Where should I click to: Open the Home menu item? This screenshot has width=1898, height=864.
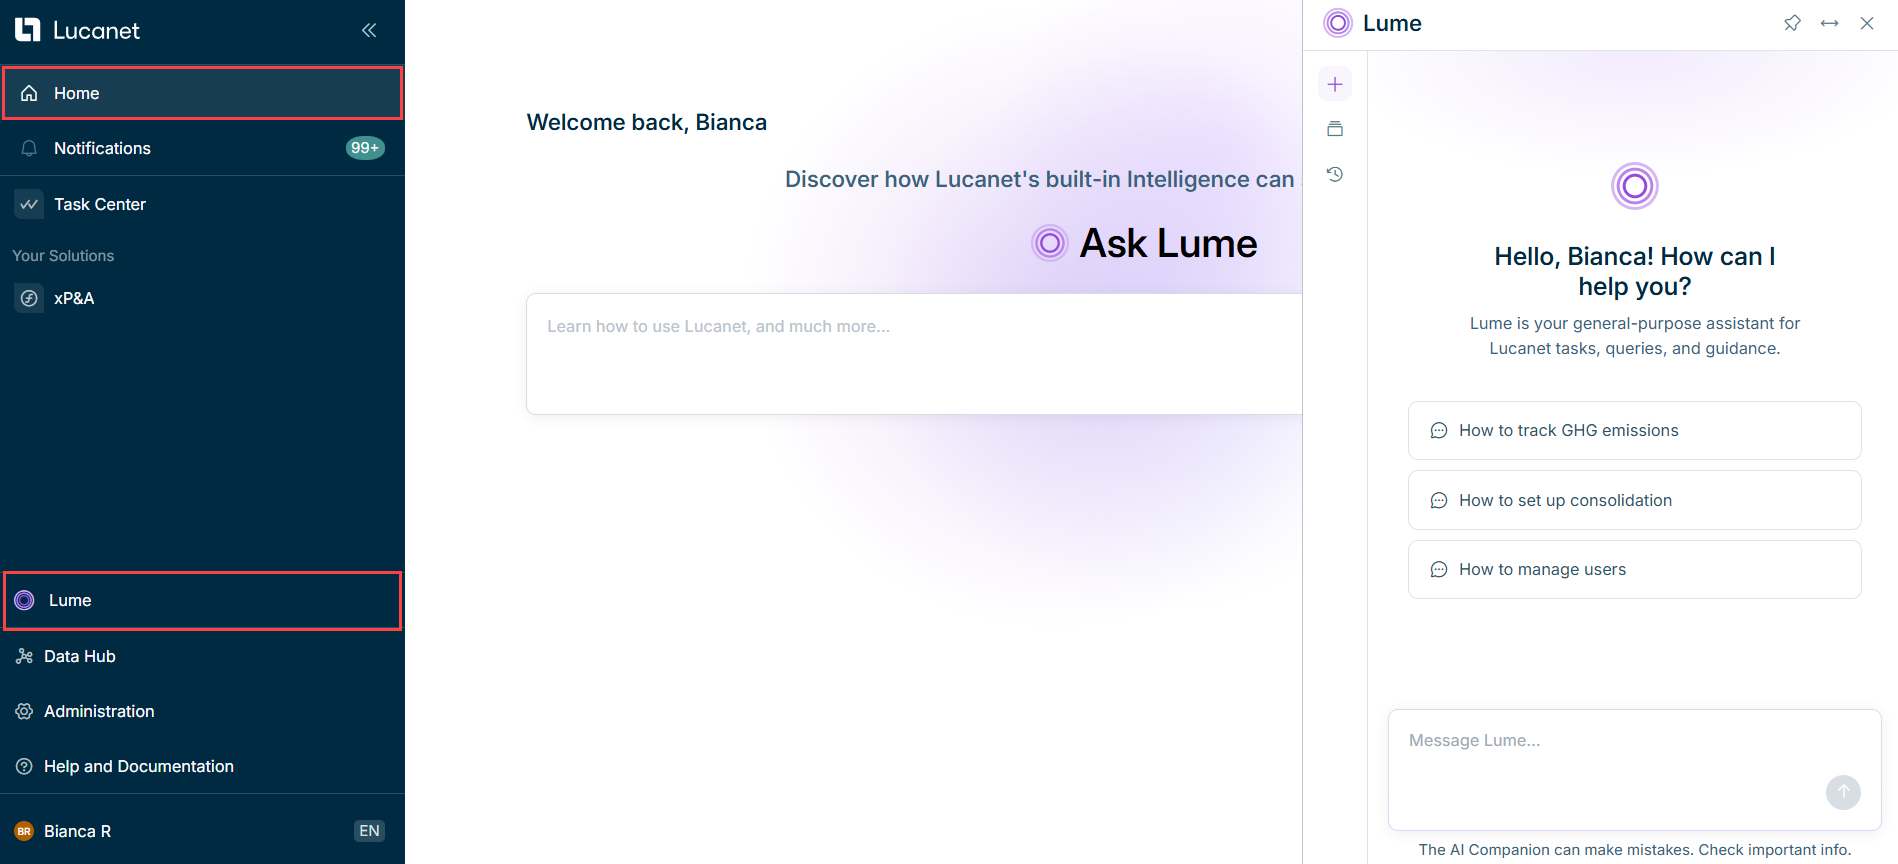coord(203,93)
